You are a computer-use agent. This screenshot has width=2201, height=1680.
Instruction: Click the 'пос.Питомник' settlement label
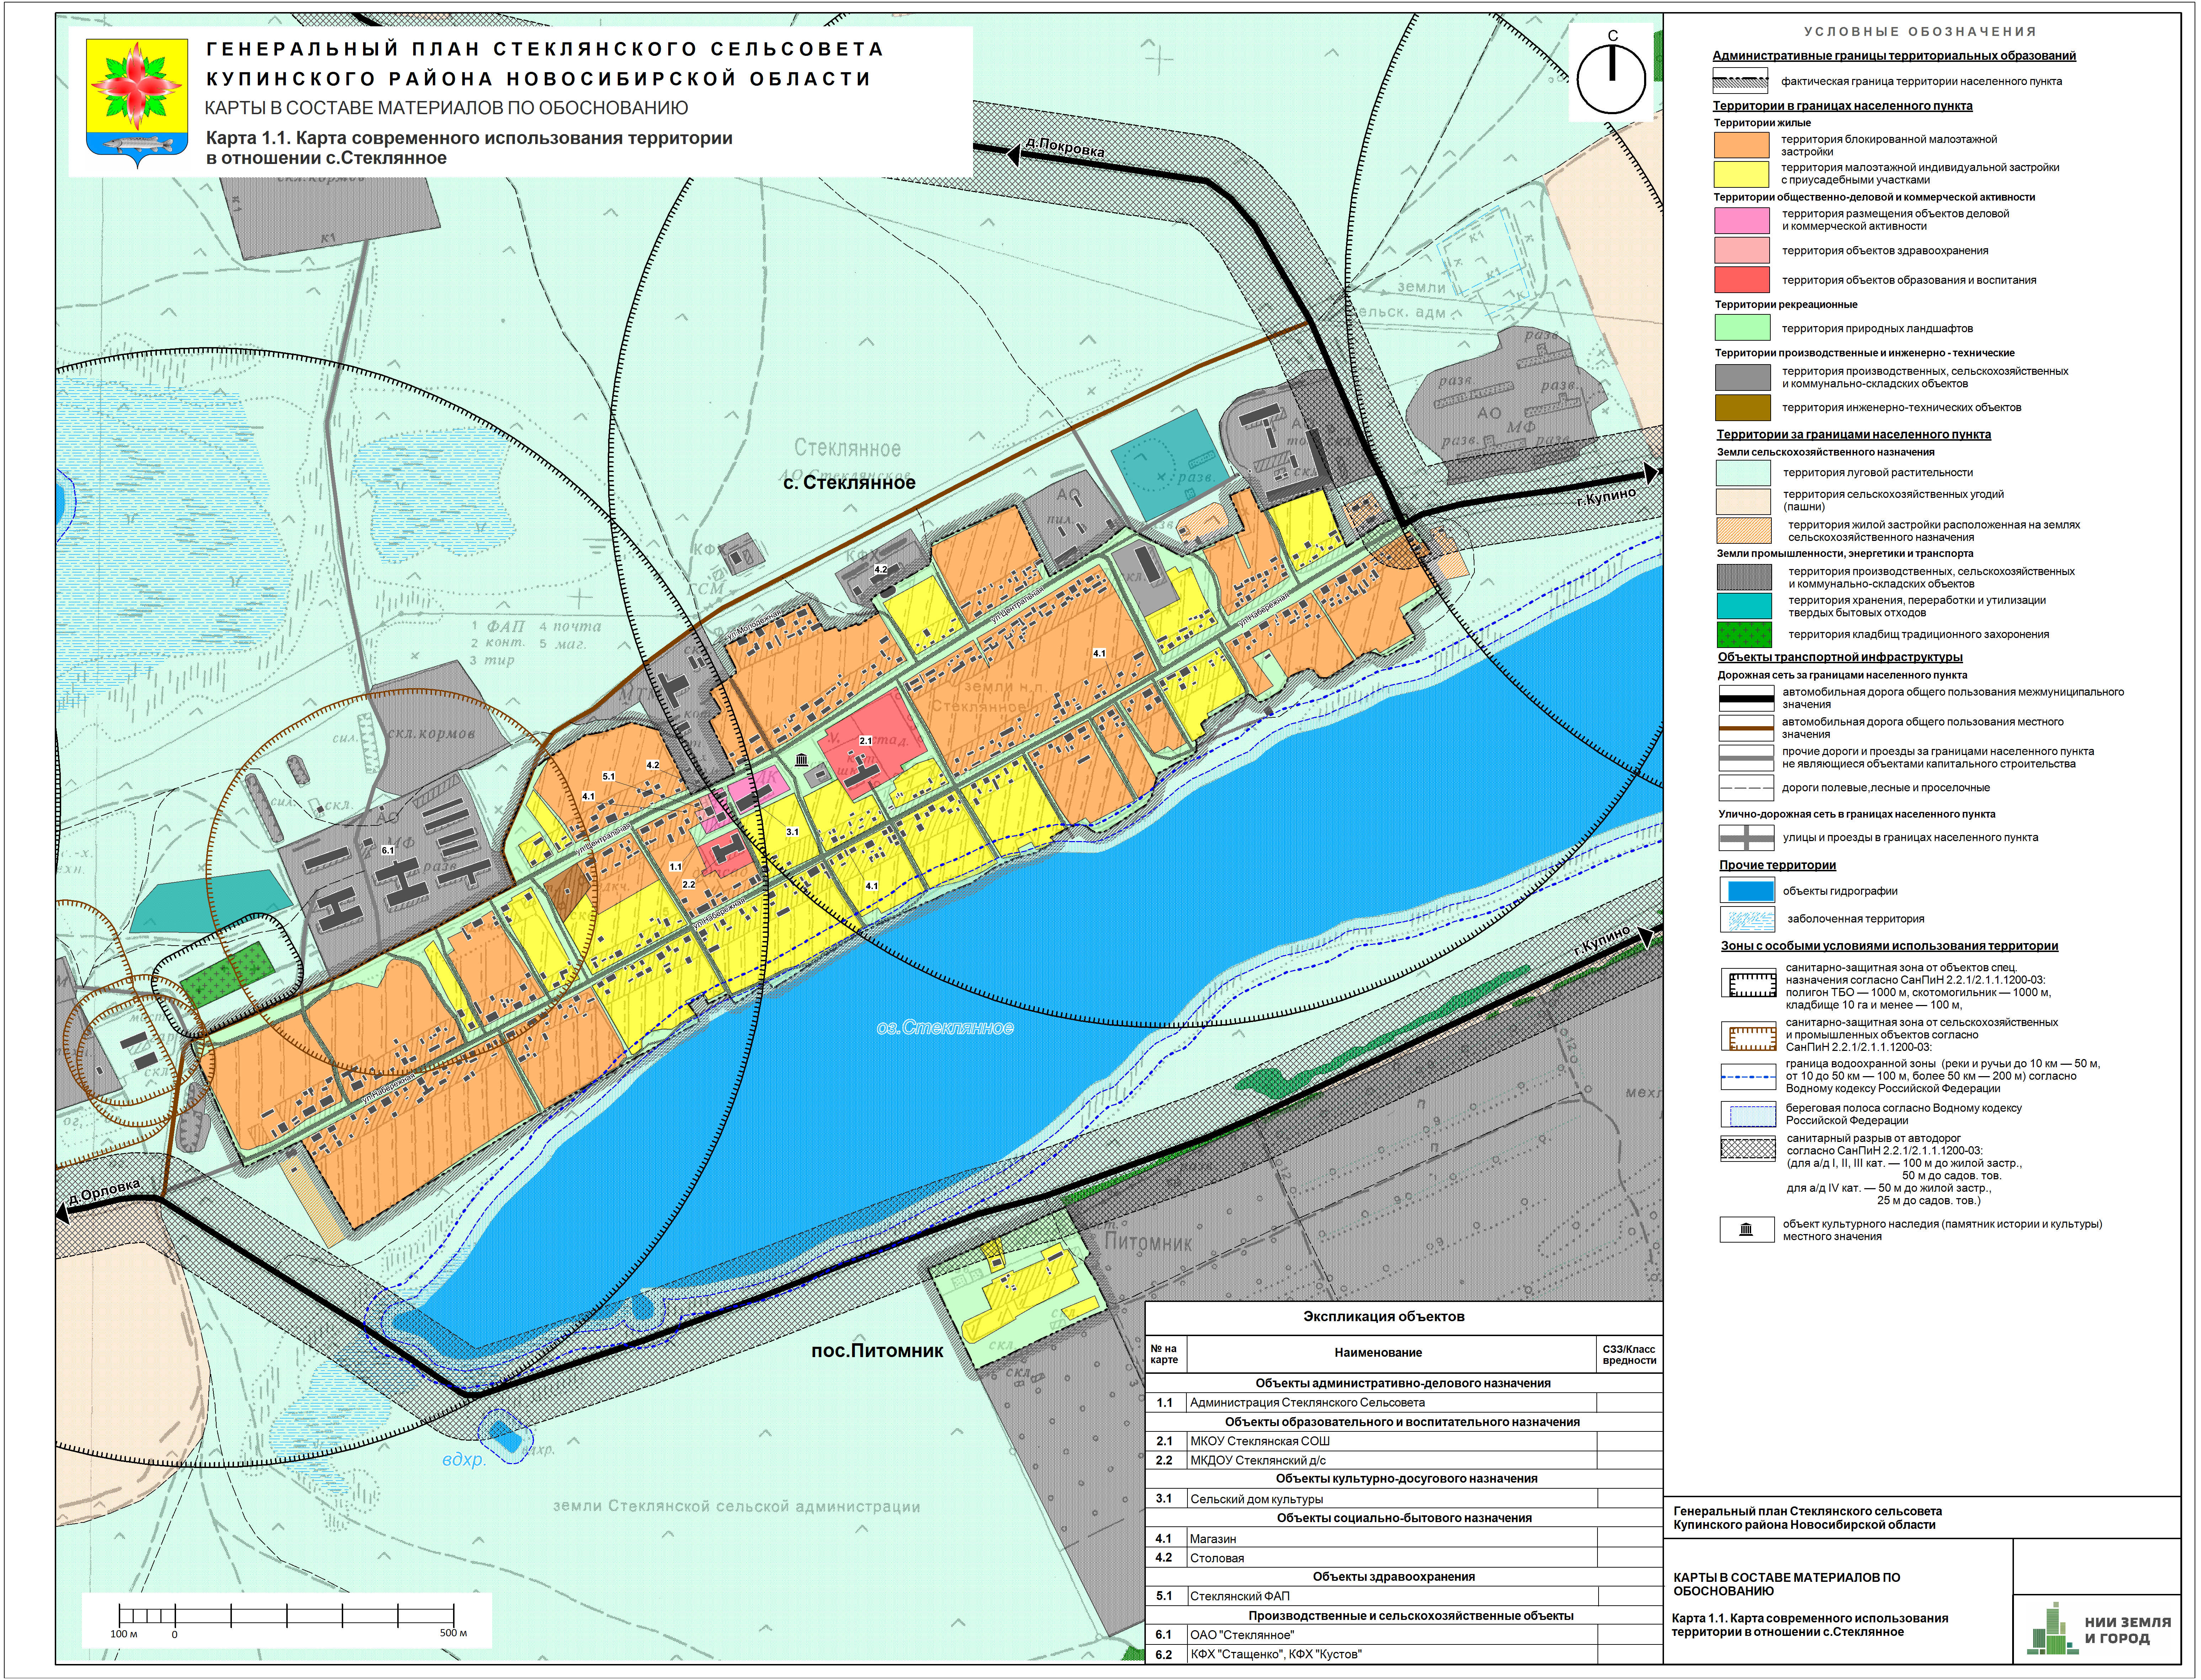(877, 1351)
